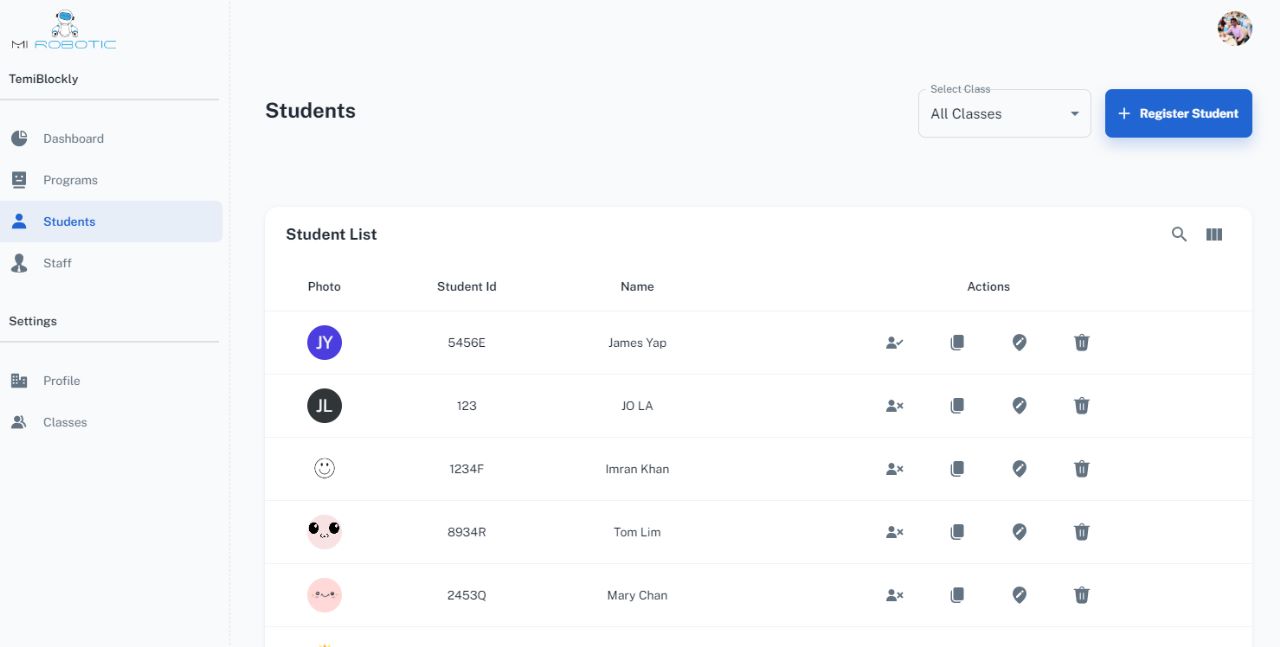Click the copy icon in JO LA row
Screen dimensions: 1280x647
coord(957,406)
